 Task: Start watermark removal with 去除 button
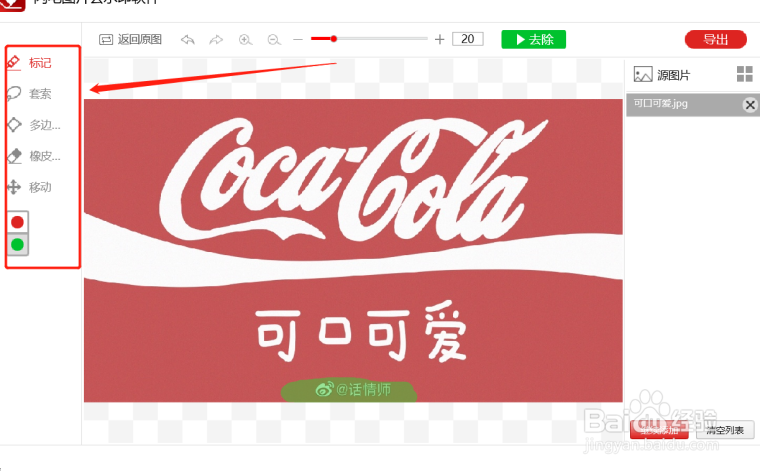(533, 39)
